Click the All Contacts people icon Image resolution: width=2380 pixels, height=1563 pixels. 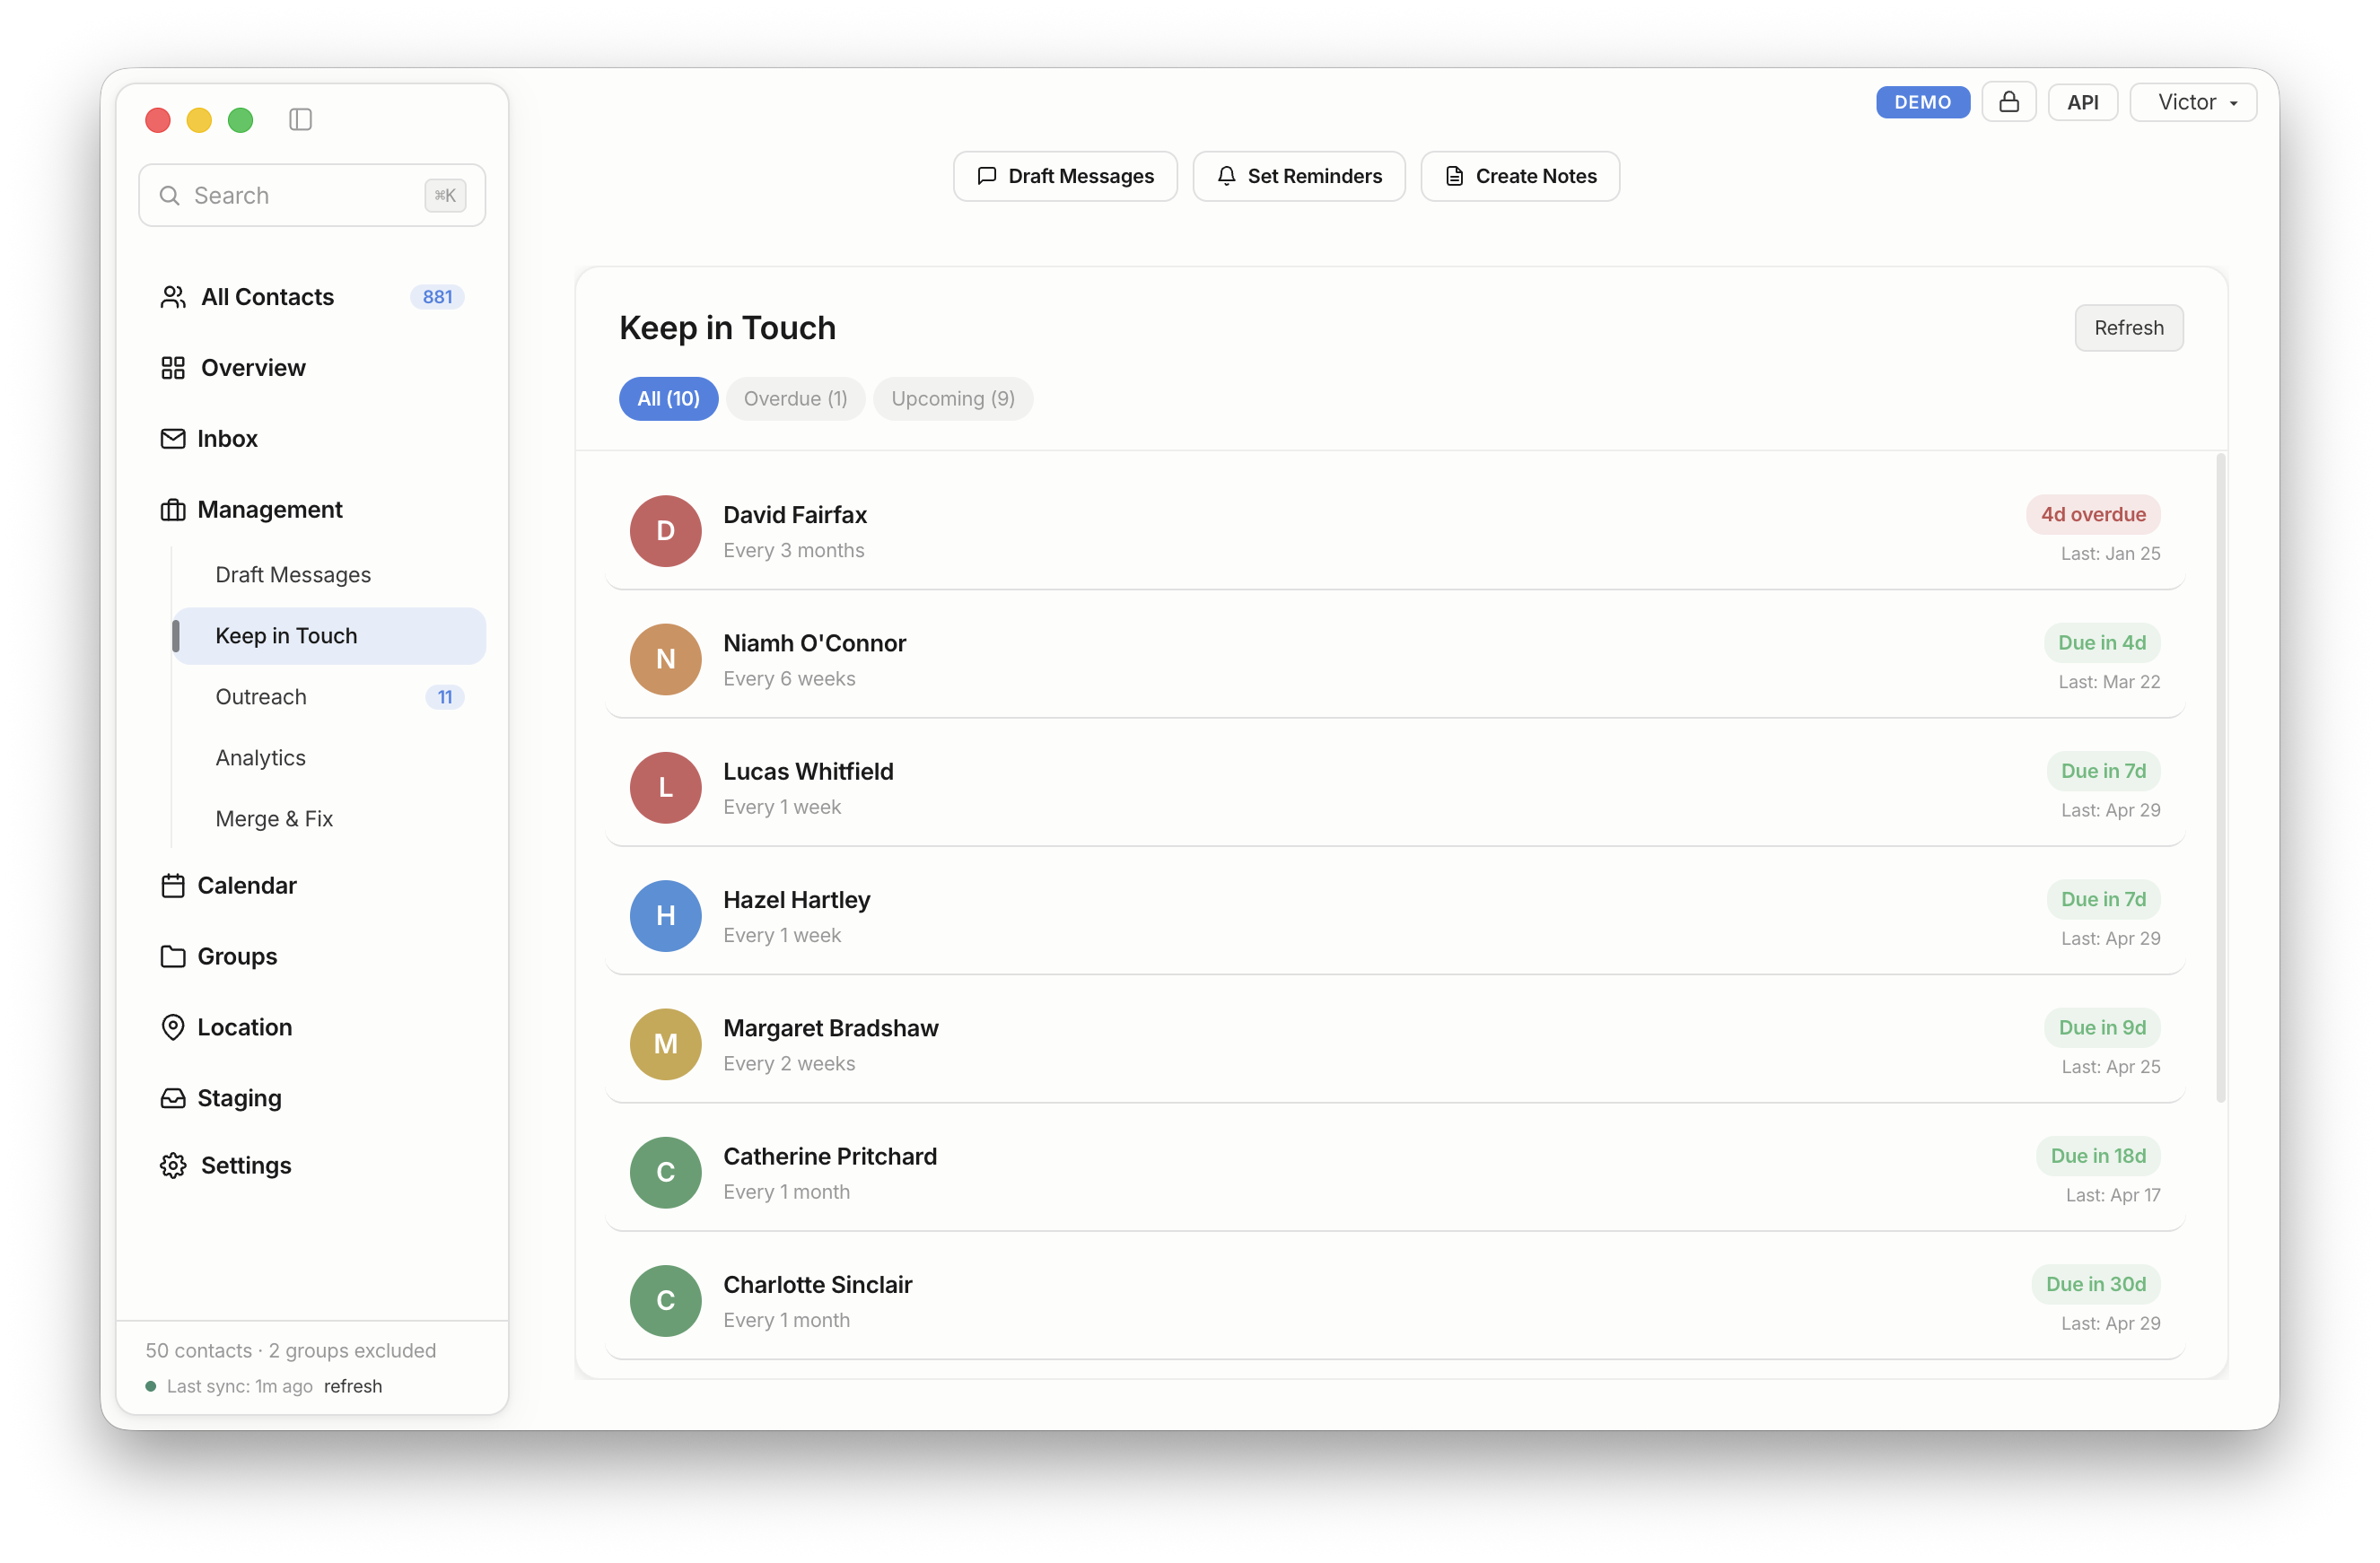point(173,297)
